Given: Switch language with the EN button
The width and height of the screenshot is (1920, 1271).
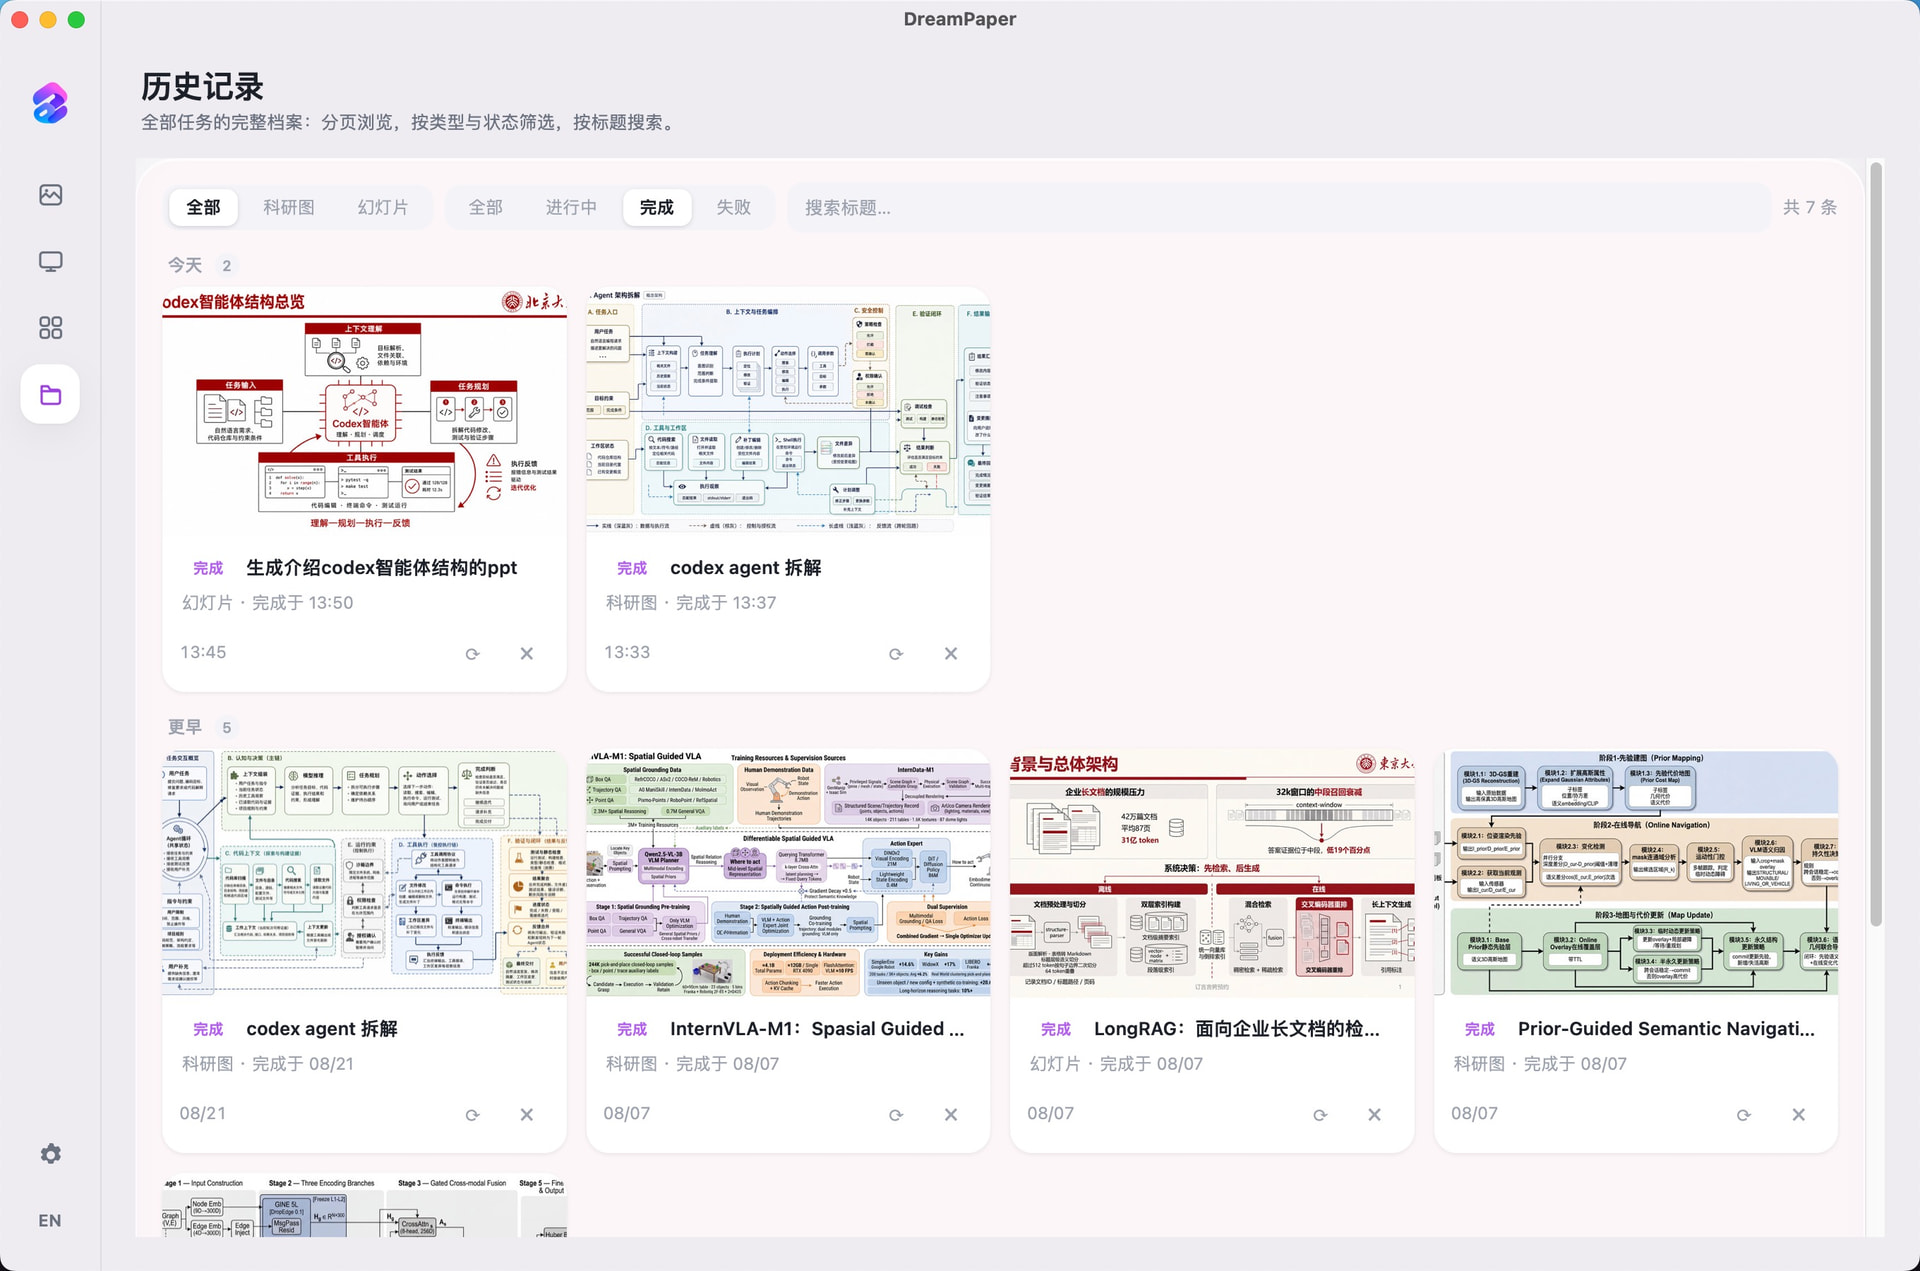Looking at the screenshot, I should pyautogui.click(x=50, y=1220).
